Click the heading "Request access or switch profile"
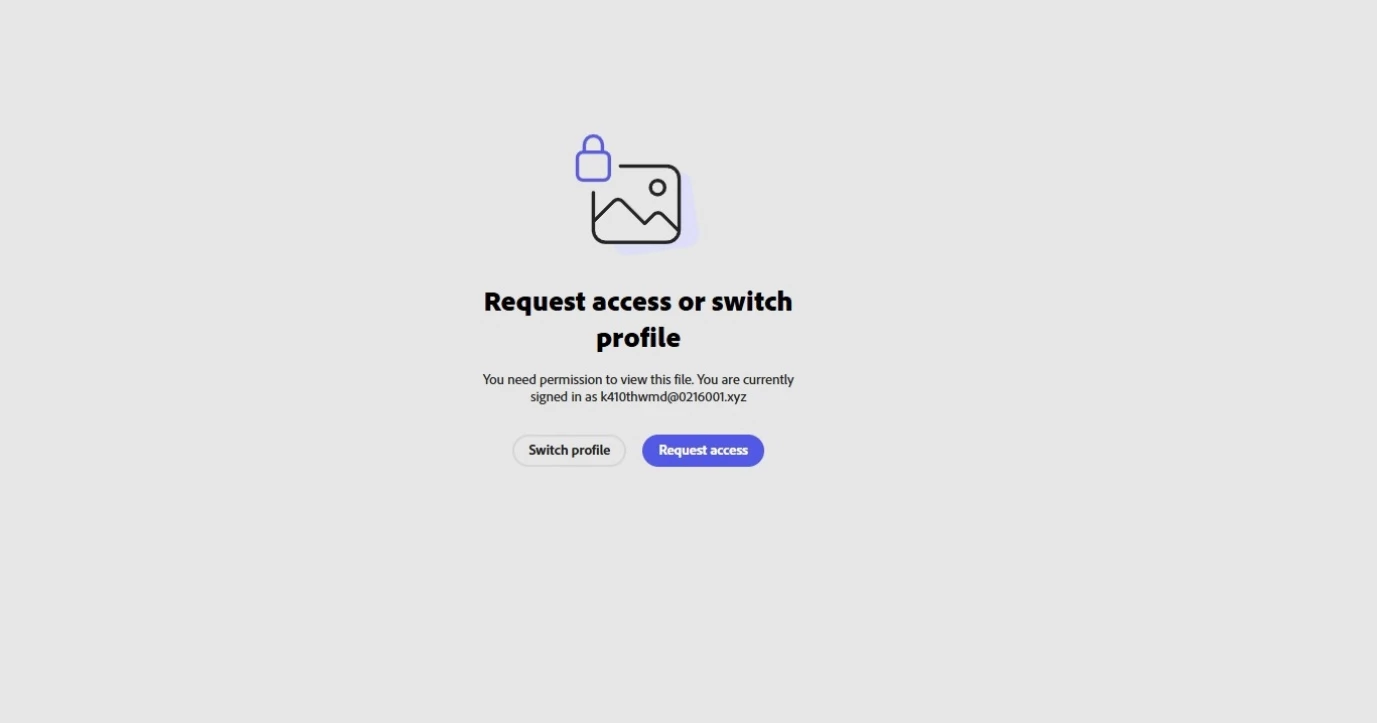 (638, 319)
